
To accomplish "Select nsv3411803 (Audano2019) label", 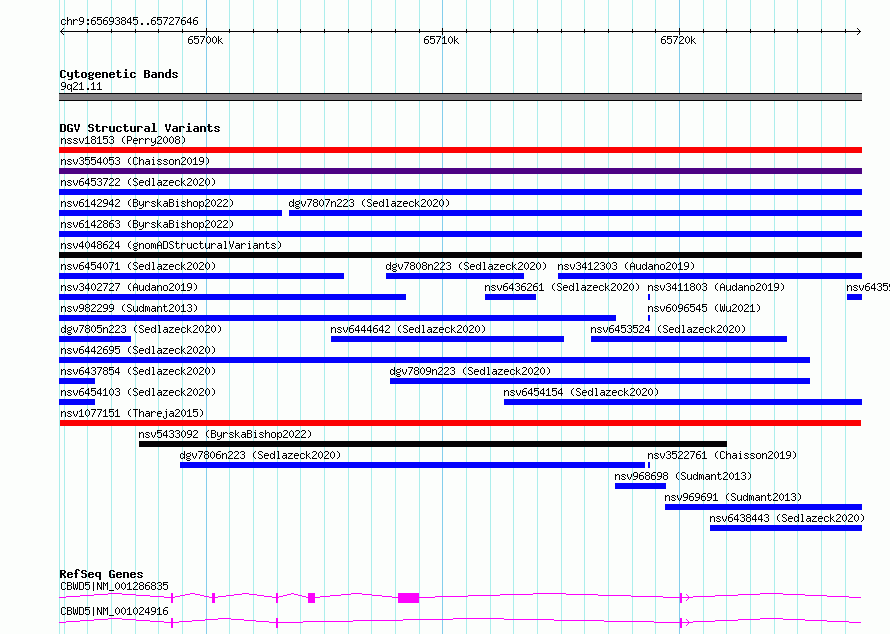I will coord(716,287).
